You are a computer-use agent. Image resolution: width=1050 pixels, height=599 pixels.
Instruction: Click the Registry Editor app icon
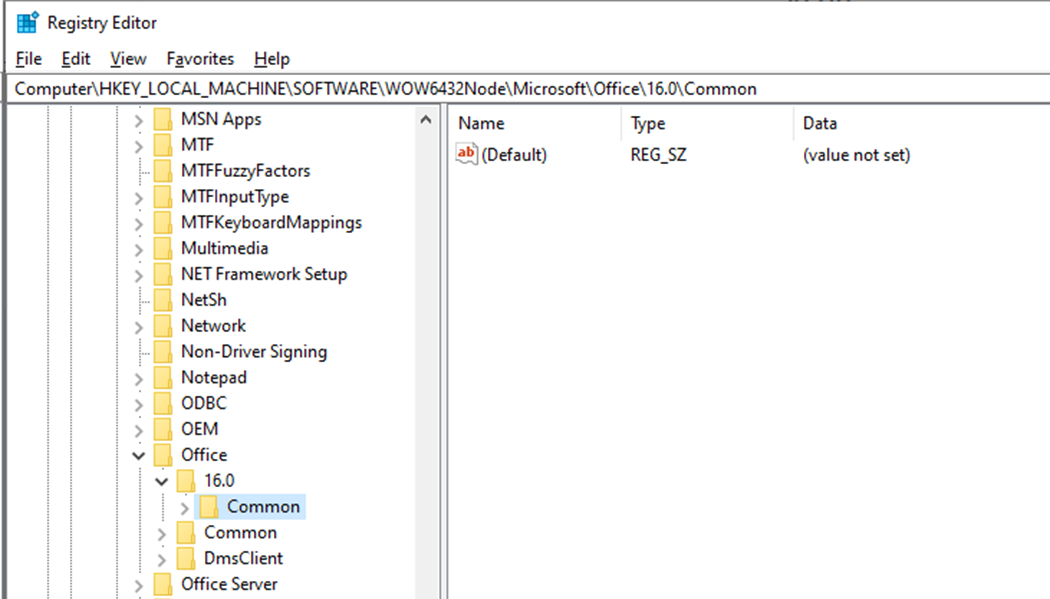click(28, 22)
